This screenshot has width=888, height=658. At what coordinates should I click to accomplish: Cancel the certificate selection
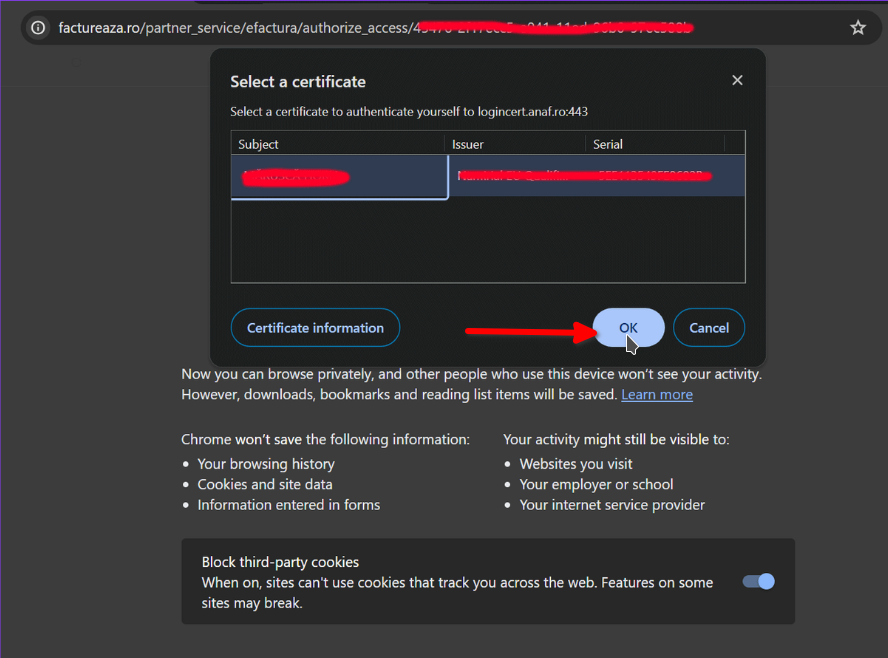click(709, 327)
